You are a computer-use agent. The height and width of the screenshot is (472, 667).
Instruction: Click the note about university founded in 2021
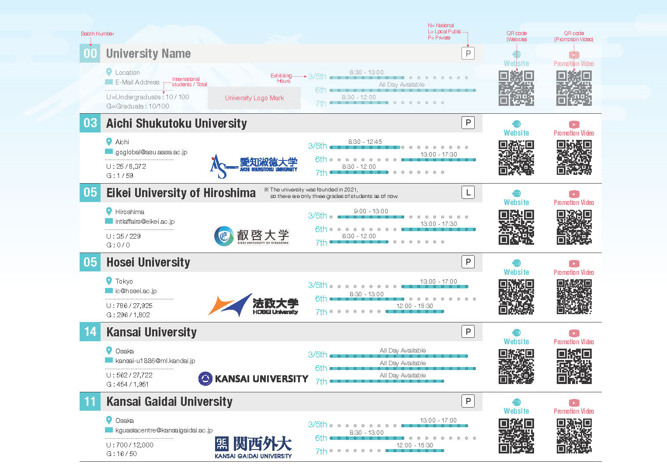point(331,193)
